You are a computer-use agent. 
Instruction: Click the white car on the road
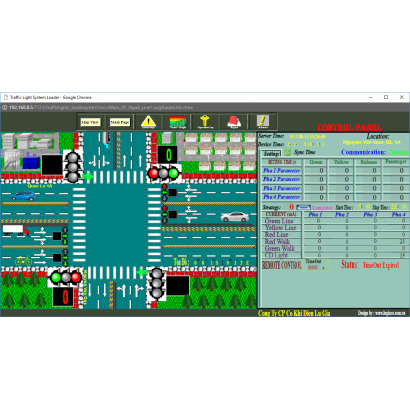pyautogui.click(x=235, y=217)
